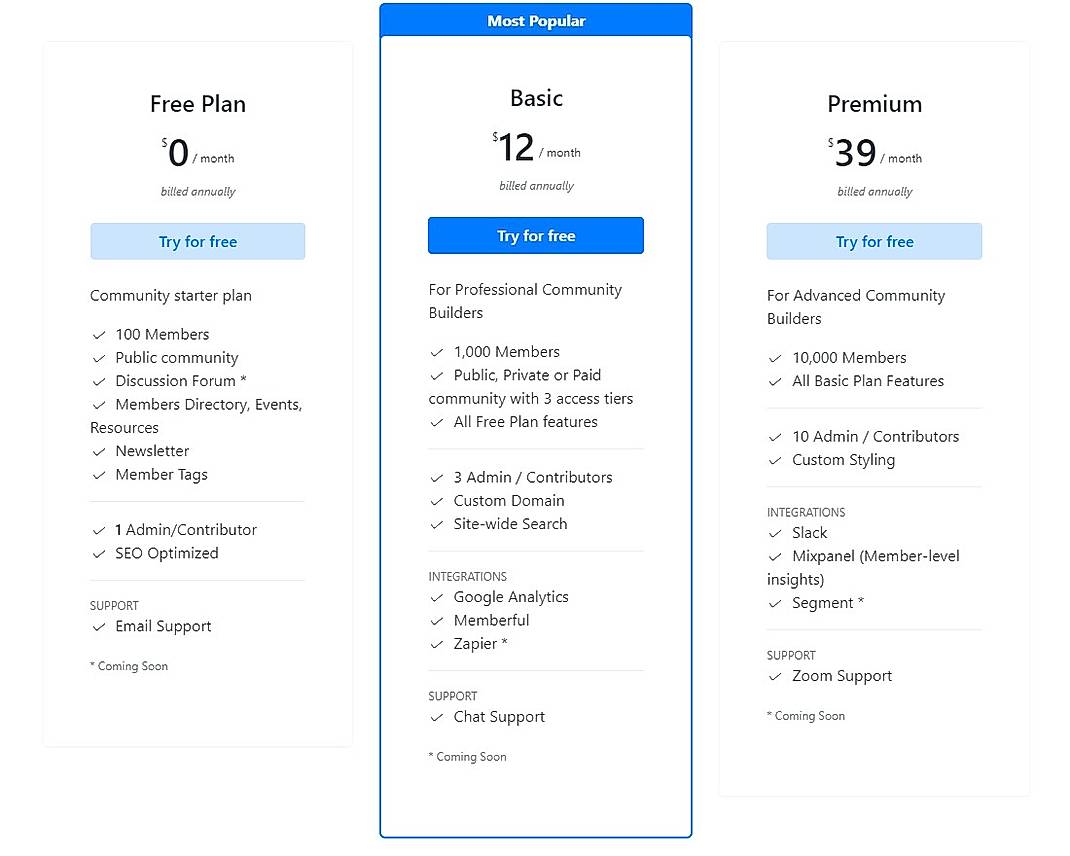Viewport: 1070px width, 856px height.
Task: Click Try for free on Basic plan
Action: click(536, 235)
